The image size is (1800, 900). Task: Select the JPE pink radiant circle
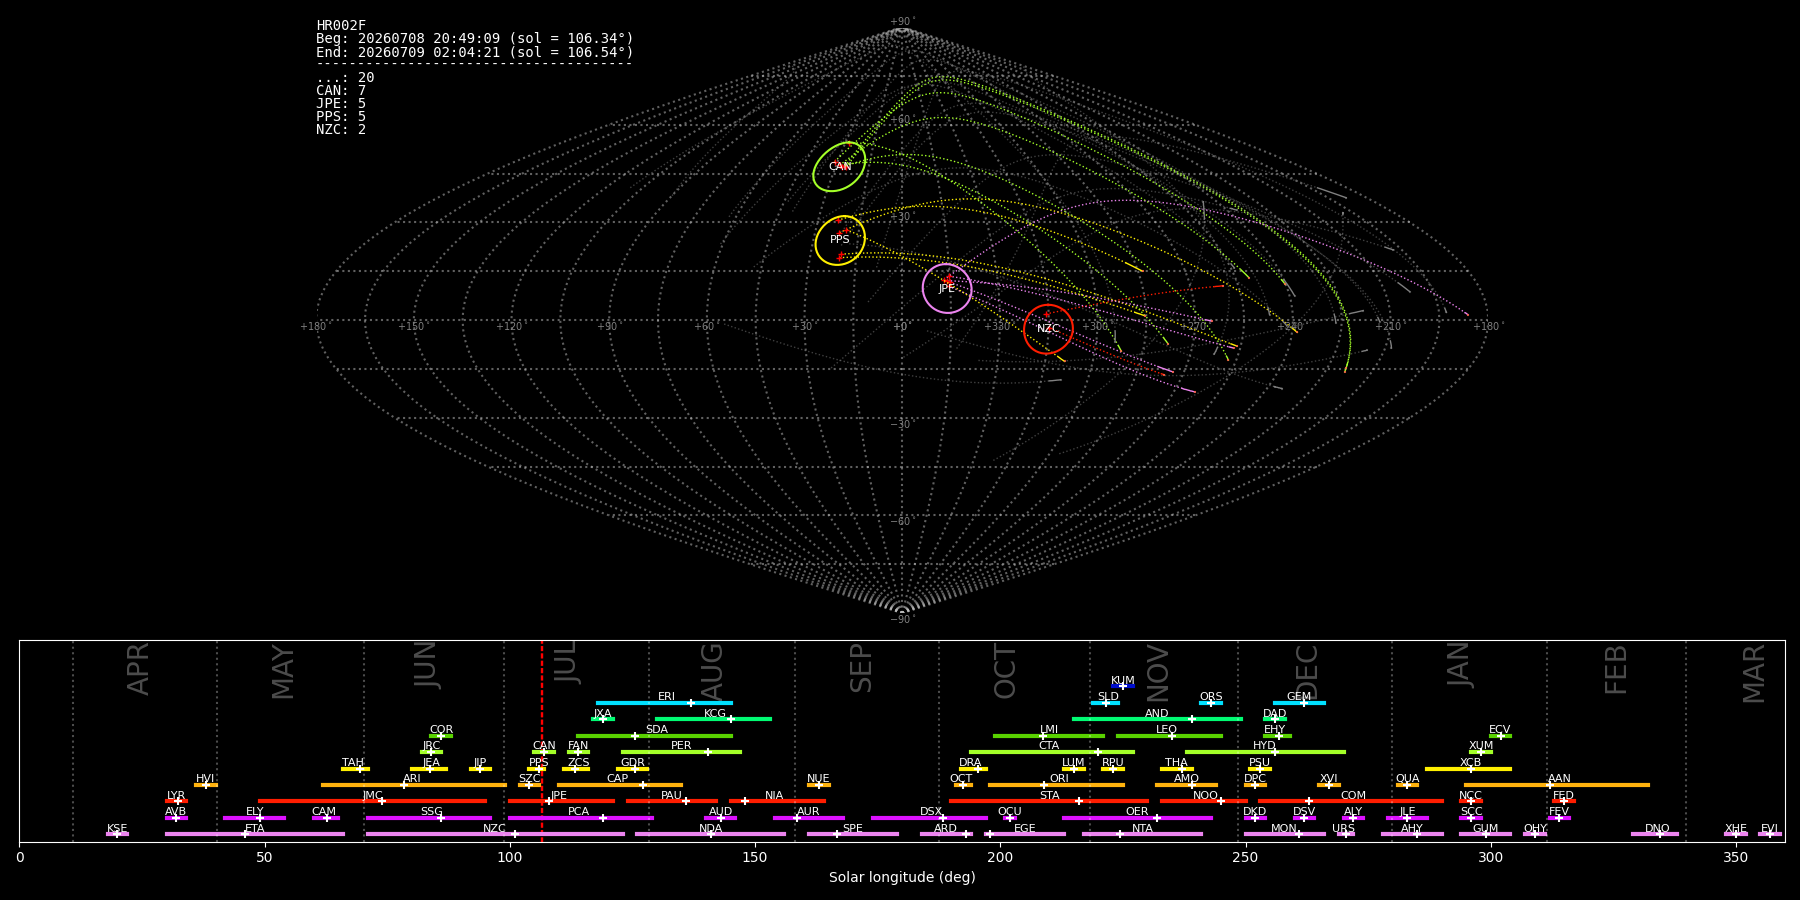point(947,289)
